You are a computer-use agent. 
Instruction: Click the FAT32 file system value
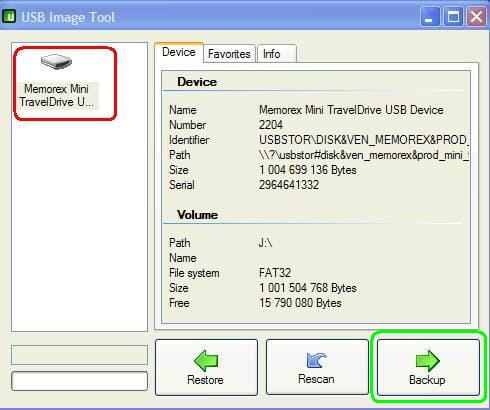pyautogui.click(x=275, y=273)
